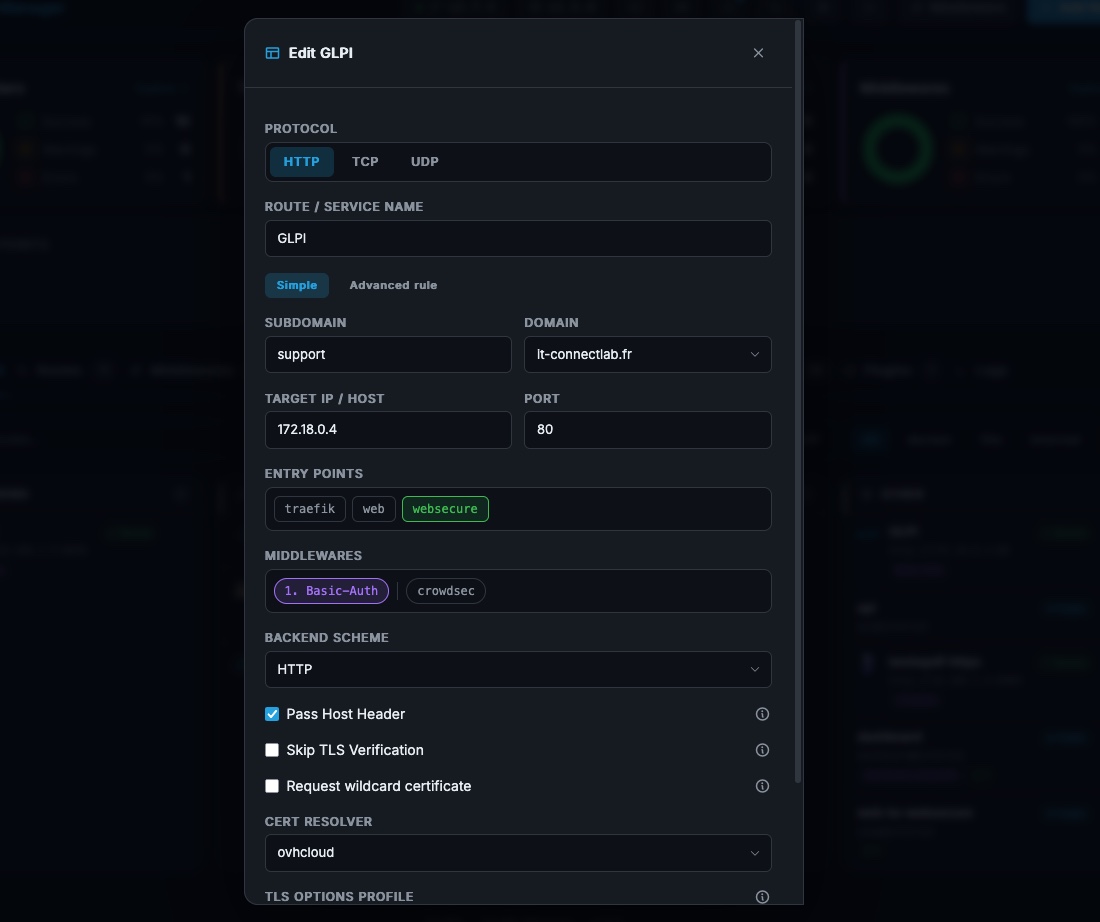Open the Backend Scheme dropdown
1100x922 pixels.
tap(518, 669)
